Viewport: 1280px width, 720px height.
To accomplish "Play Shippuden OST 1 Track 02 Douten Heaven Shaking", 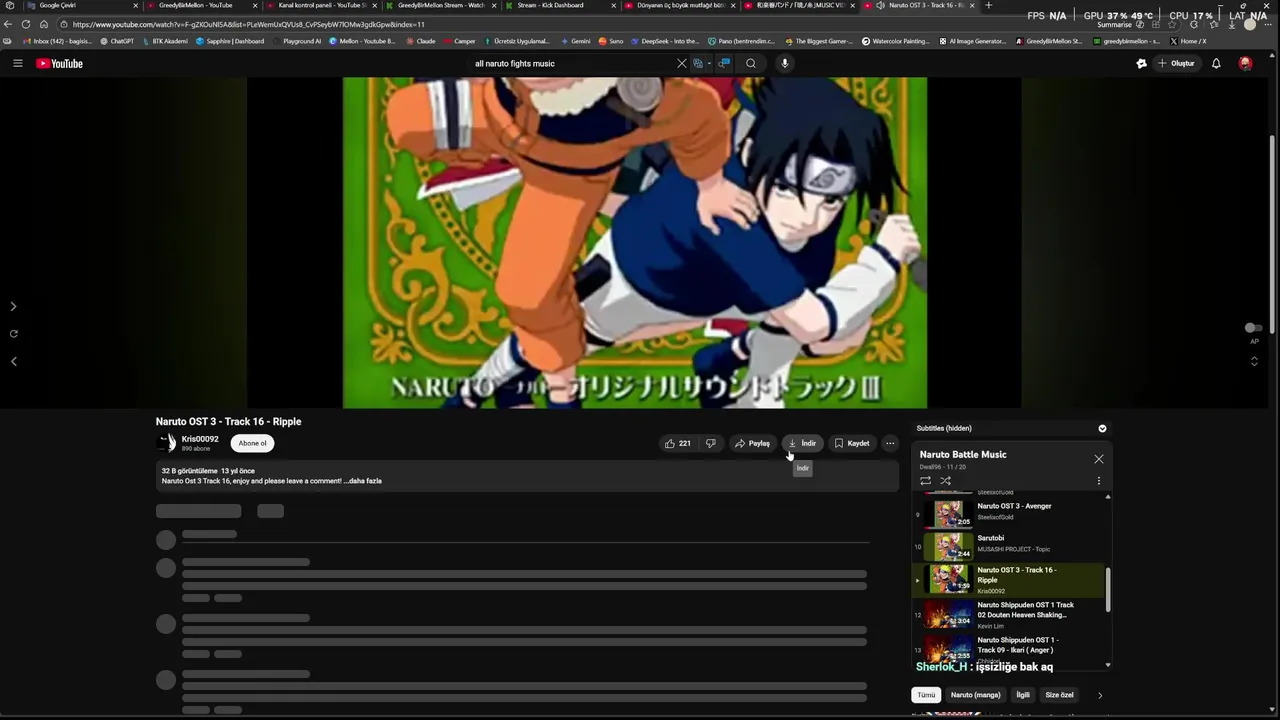I will click(x=1010, y=615).
